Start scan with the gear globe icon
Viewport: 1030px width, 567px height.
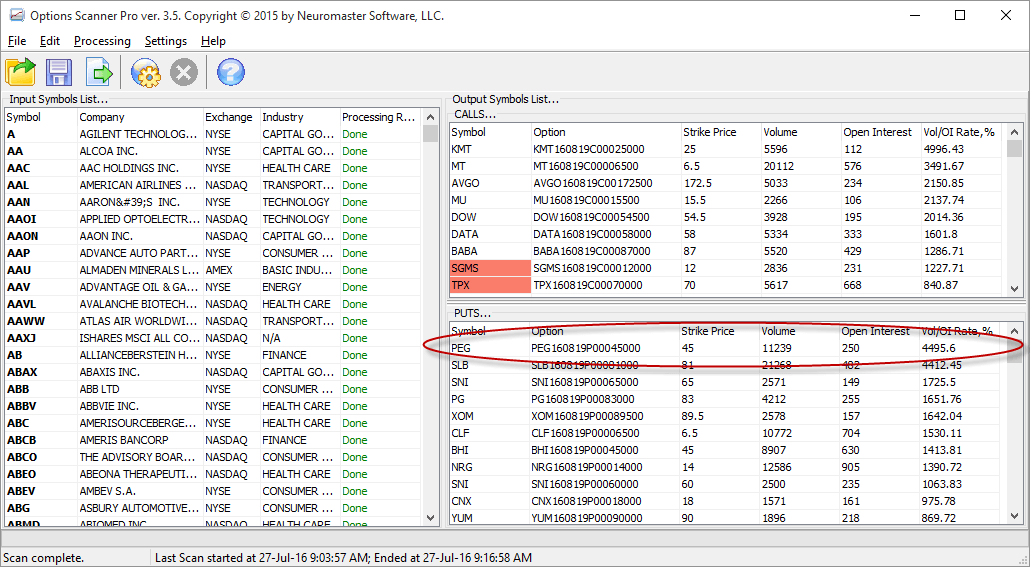pyautogui.click(x=145, y=72)
